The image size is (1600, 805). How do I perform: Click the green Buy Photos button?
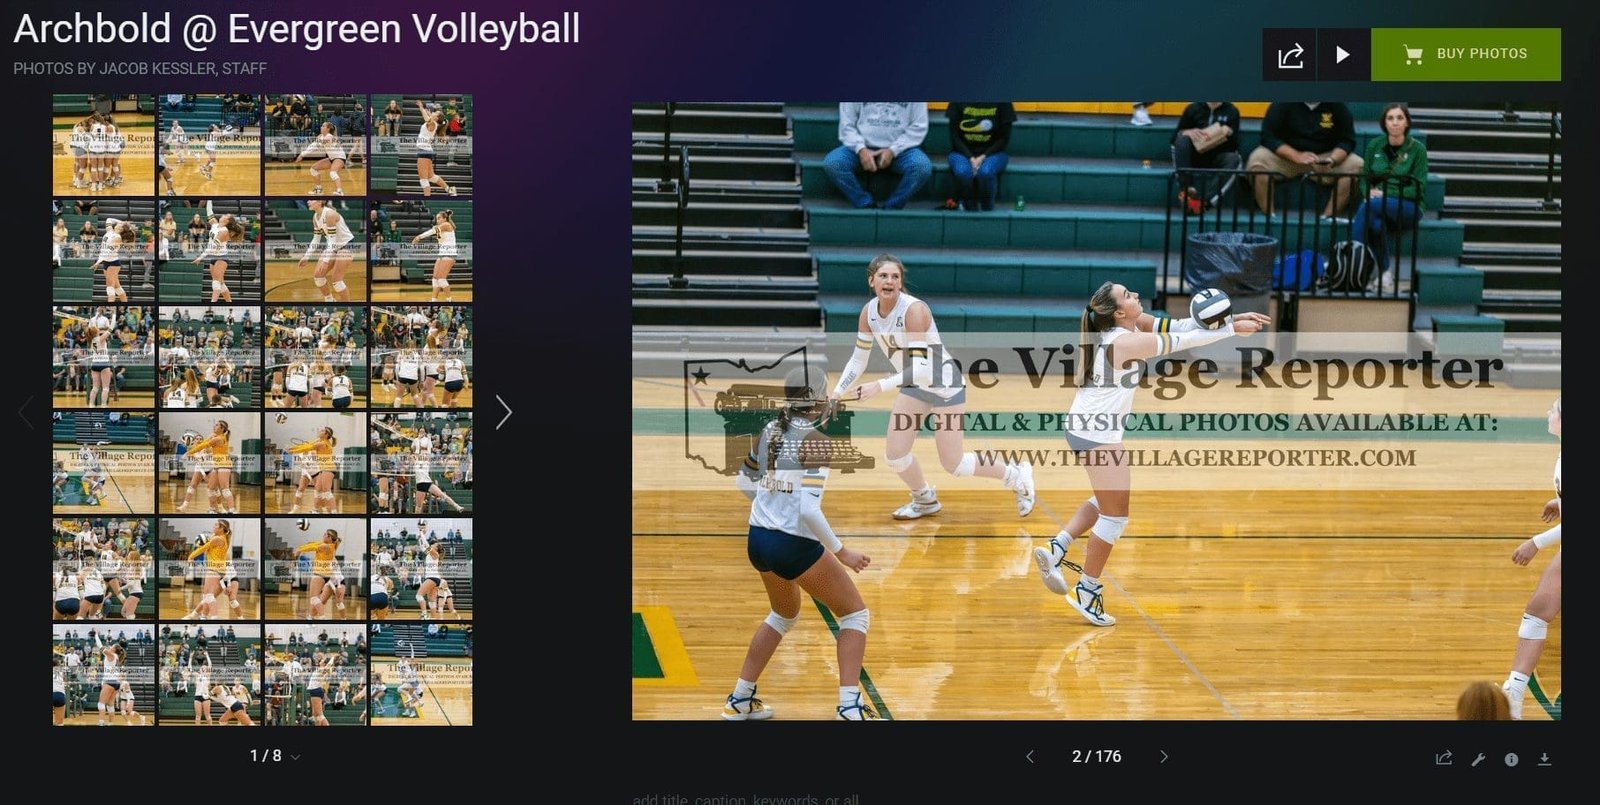1465,54
